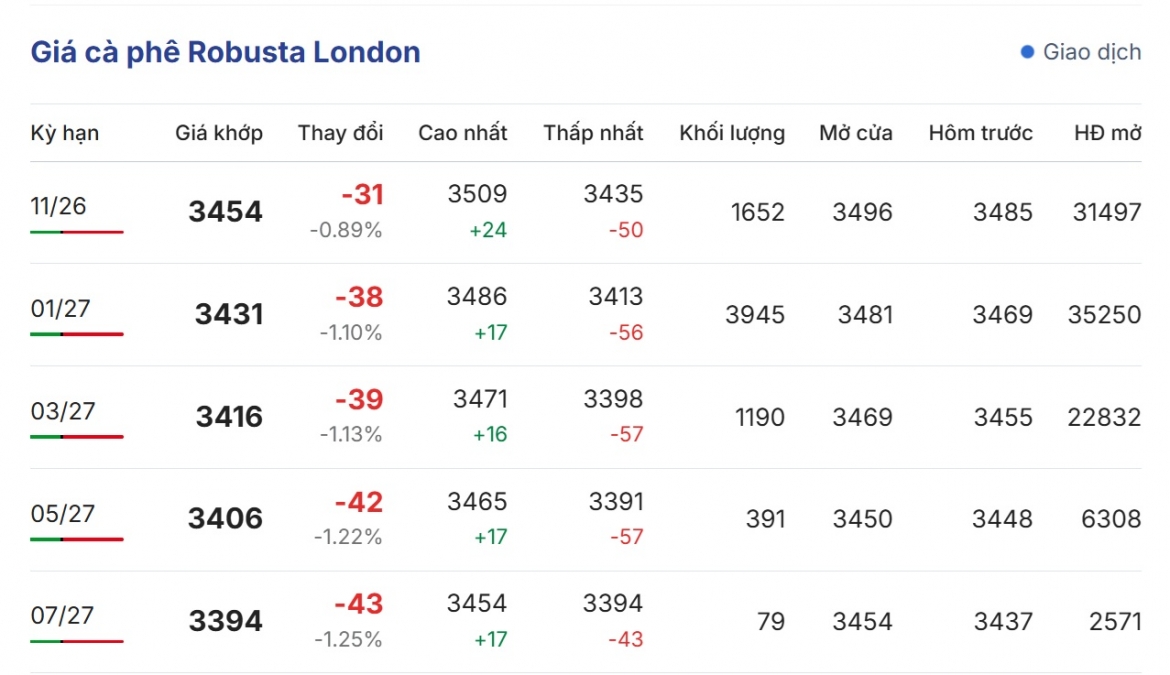The width and height of the screenshot is (1170, 675).
Task: Click the blue Giao dịch status dot
Action: coord(1027,51)
